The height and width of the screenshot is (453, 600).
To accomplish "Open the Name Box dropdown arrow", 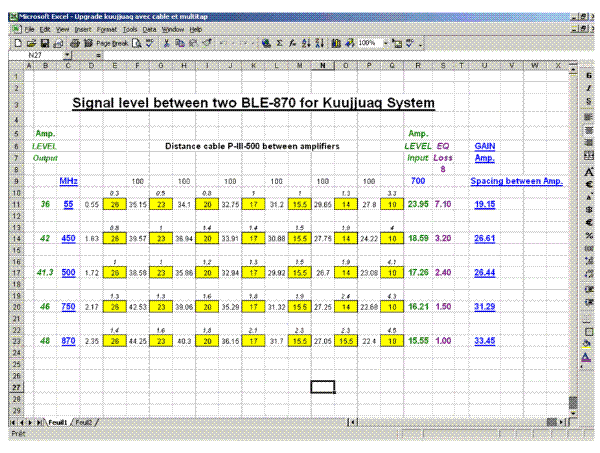I will [67, 55].
